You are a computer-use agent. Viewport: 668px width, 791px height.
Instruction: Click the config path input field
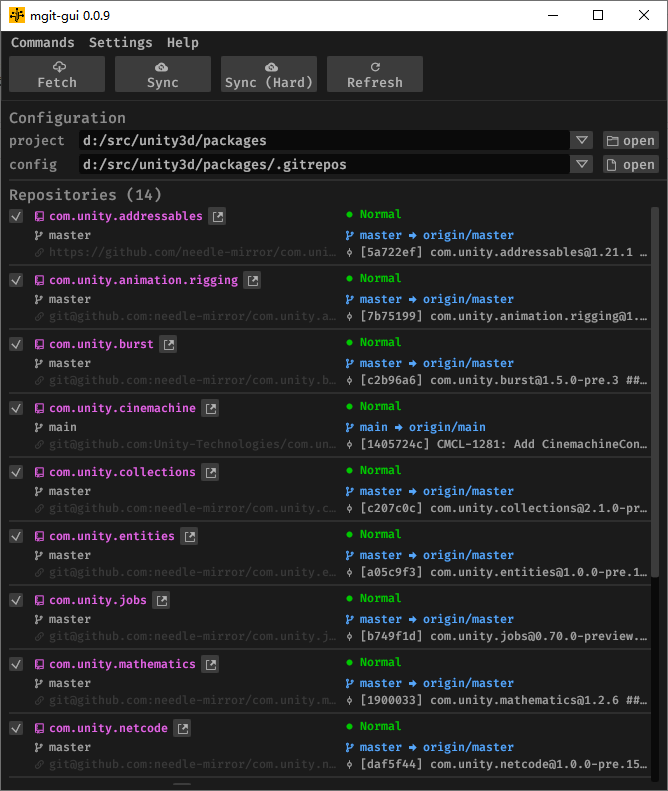tap(324, 164)
